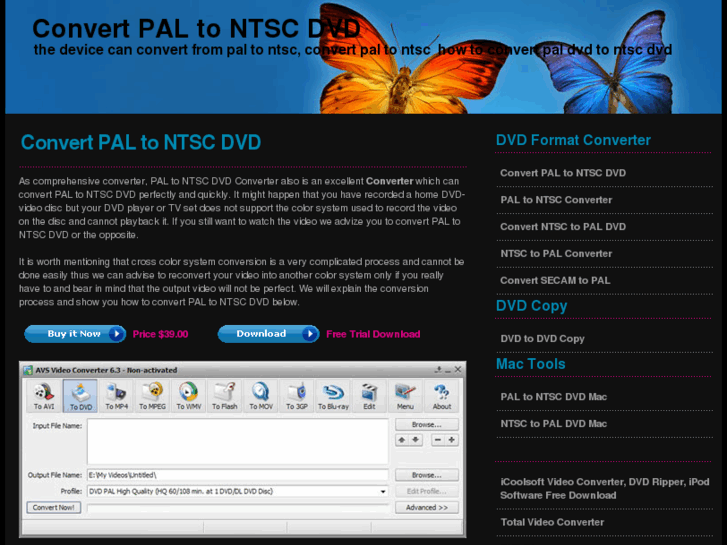Open the PAL to NTSC DVD Mac link
727x545 pixels.
pyautogui.click(x=554, y=397)
